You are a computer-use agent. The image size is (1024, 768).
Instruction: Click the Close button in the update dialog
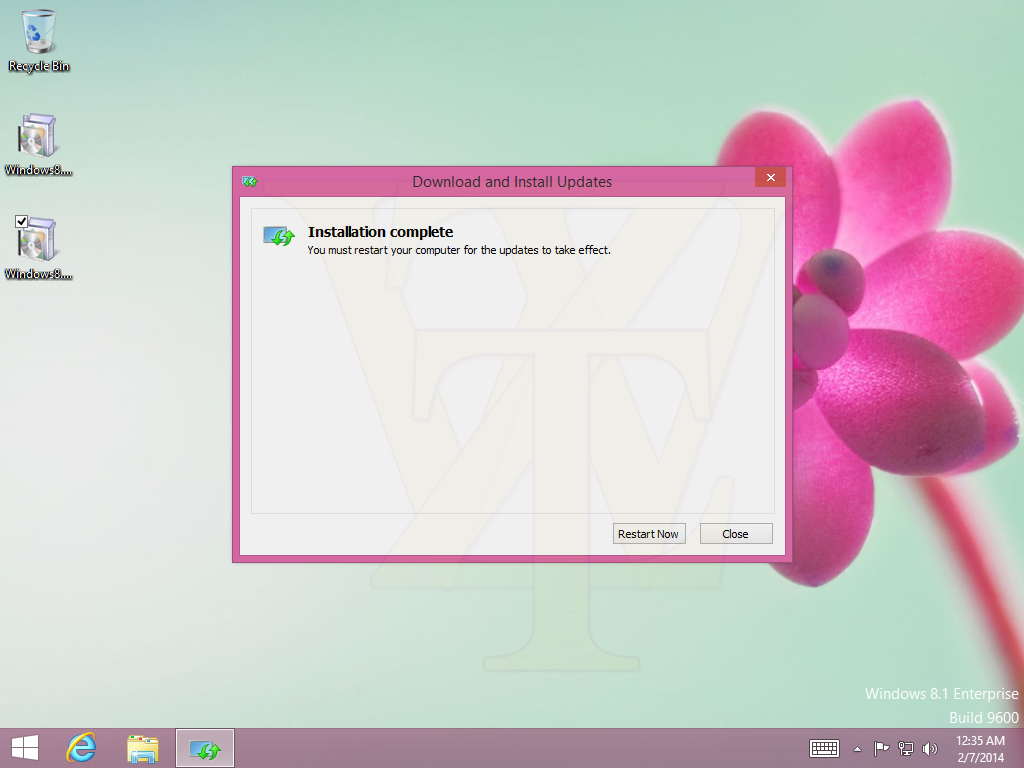pyautogui.click(x=736, y=534)
